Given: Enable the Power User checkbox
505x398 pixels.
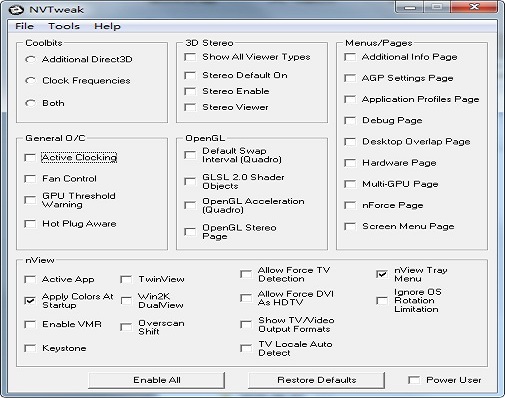Looking at the screenshot, I should coord(414,380).
